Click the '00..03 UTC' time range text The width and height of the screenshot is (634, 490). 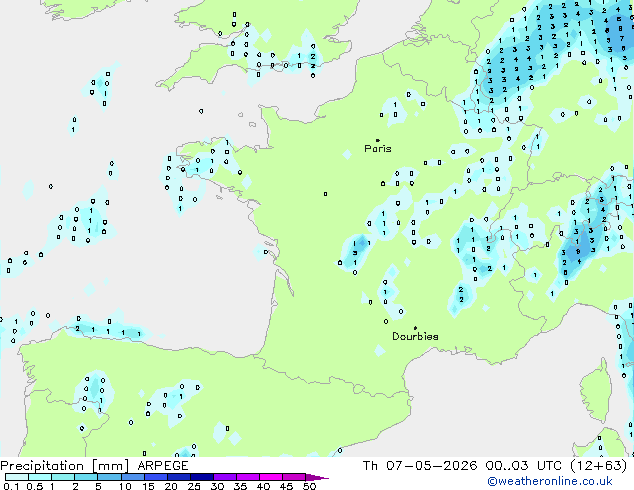point(524,466)
